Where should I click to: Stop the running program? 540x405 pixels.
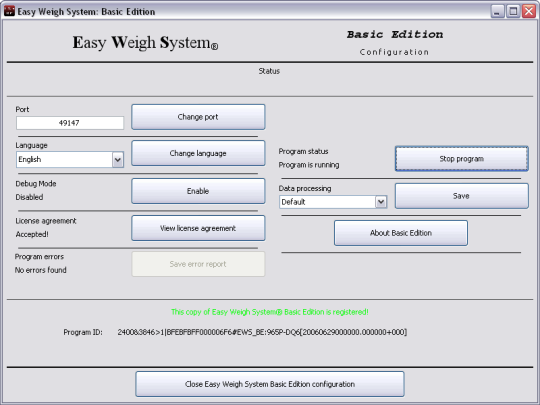pos(461,159)
